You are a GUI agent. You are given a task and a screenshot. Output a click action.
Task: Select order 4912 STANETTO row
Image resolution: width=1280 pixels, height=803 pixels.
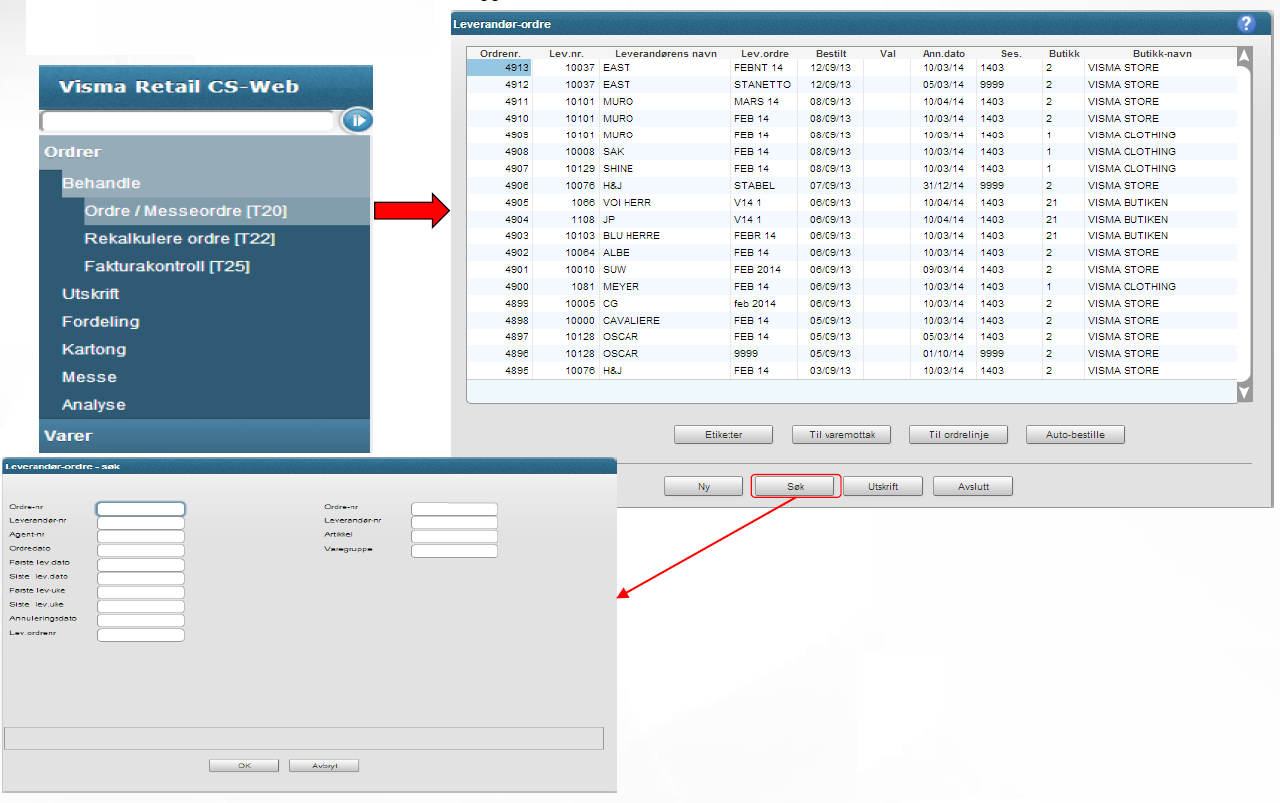(852, 85)
